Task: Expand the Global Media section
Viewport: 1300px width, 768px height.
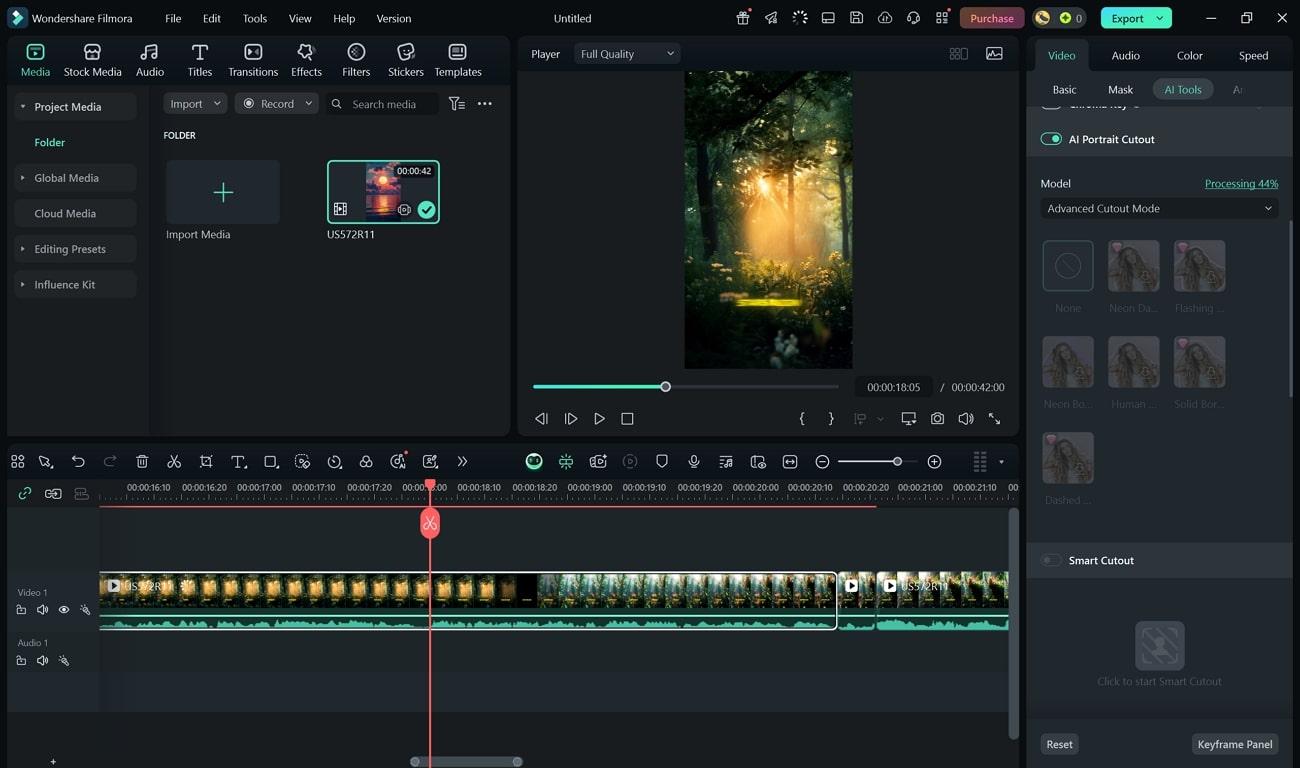Action: coord(22,178)
